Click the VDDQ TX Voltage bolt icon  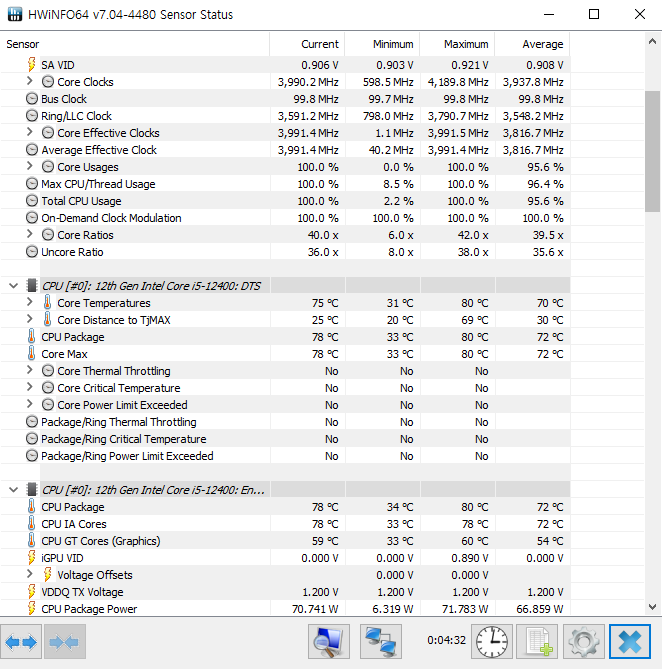[32, 592]
